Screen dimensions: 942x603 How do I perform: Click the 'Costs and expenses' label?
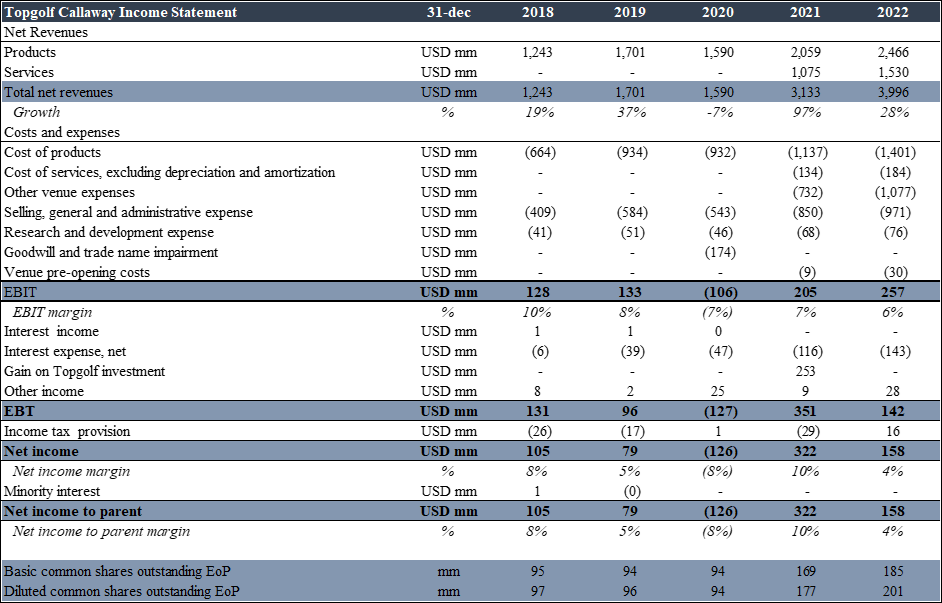tap(62, 132)
